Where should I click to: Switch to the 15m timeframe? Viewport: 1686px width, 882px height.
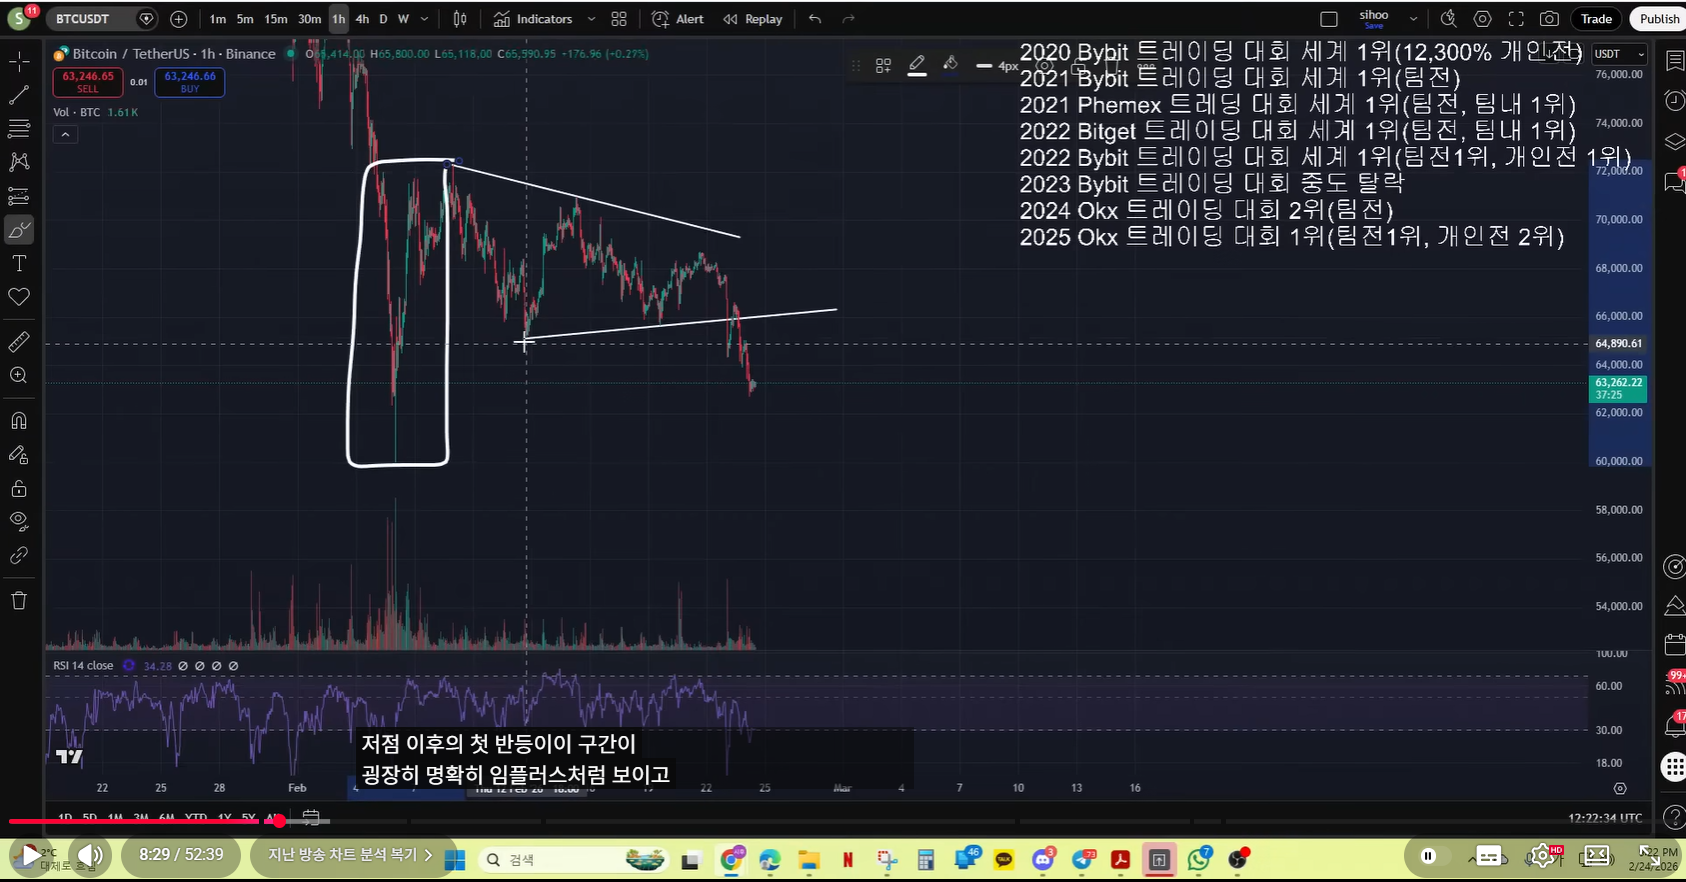pyautogui.click(x=276, y=19)
